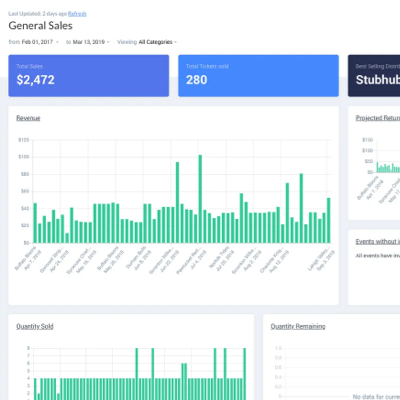Click the $0 label on Revenue axis
The image size is (400, 400).
[x=26, y=243]
